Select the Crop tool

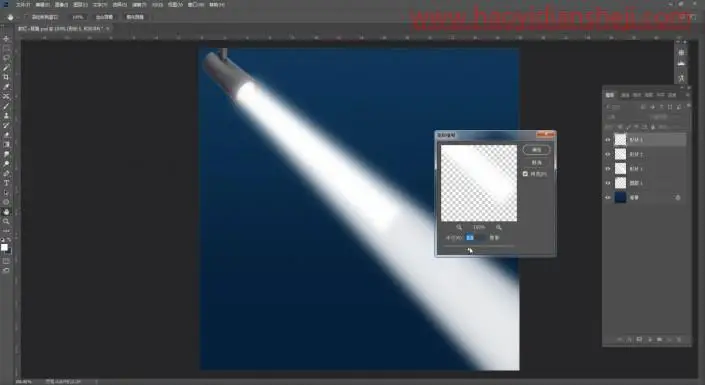click(x=6, y=77)
